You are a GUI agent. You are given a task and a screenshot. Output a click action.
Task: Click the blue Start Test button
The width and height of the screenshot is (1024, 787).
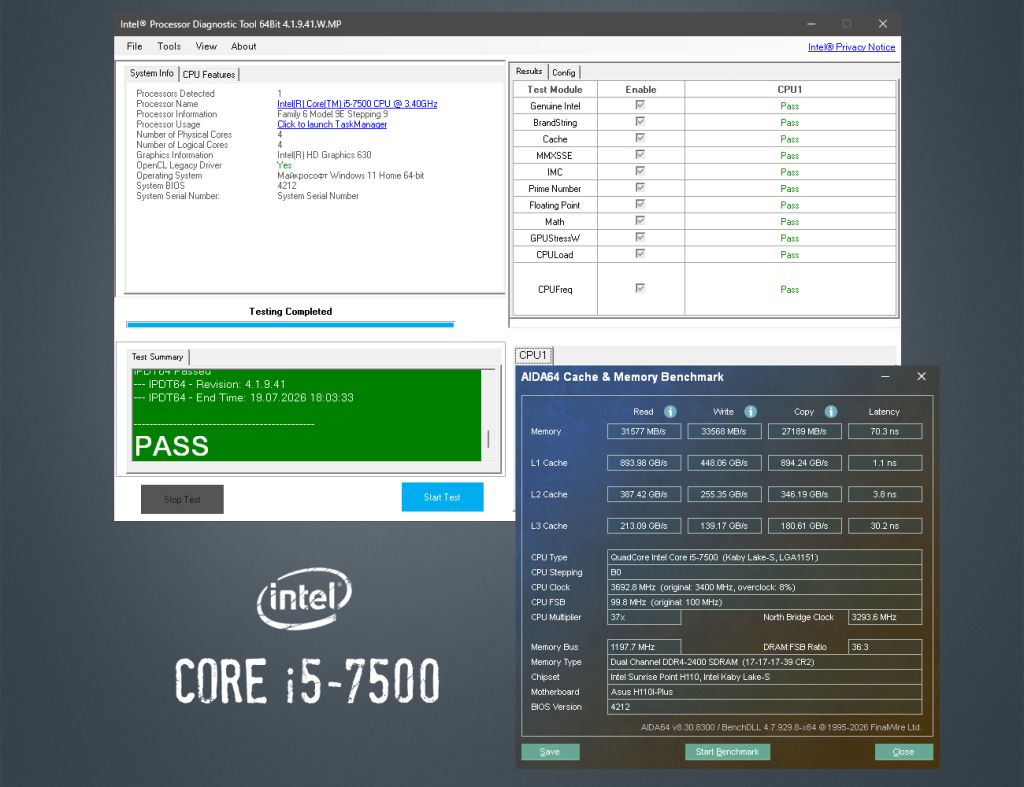pos(442,497)
